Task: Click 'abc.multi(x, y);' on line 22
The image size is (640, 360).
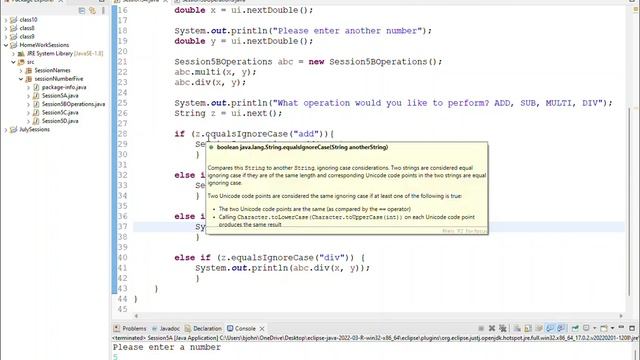Action: pos(216,72)
